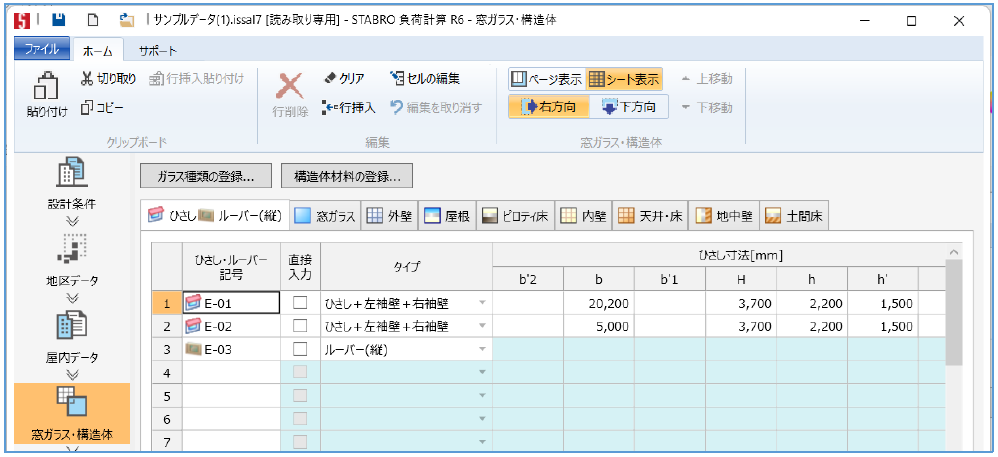The image size is (998, 457).
Task: Expand type dropdown for row E-01
Action: point(484,301)
